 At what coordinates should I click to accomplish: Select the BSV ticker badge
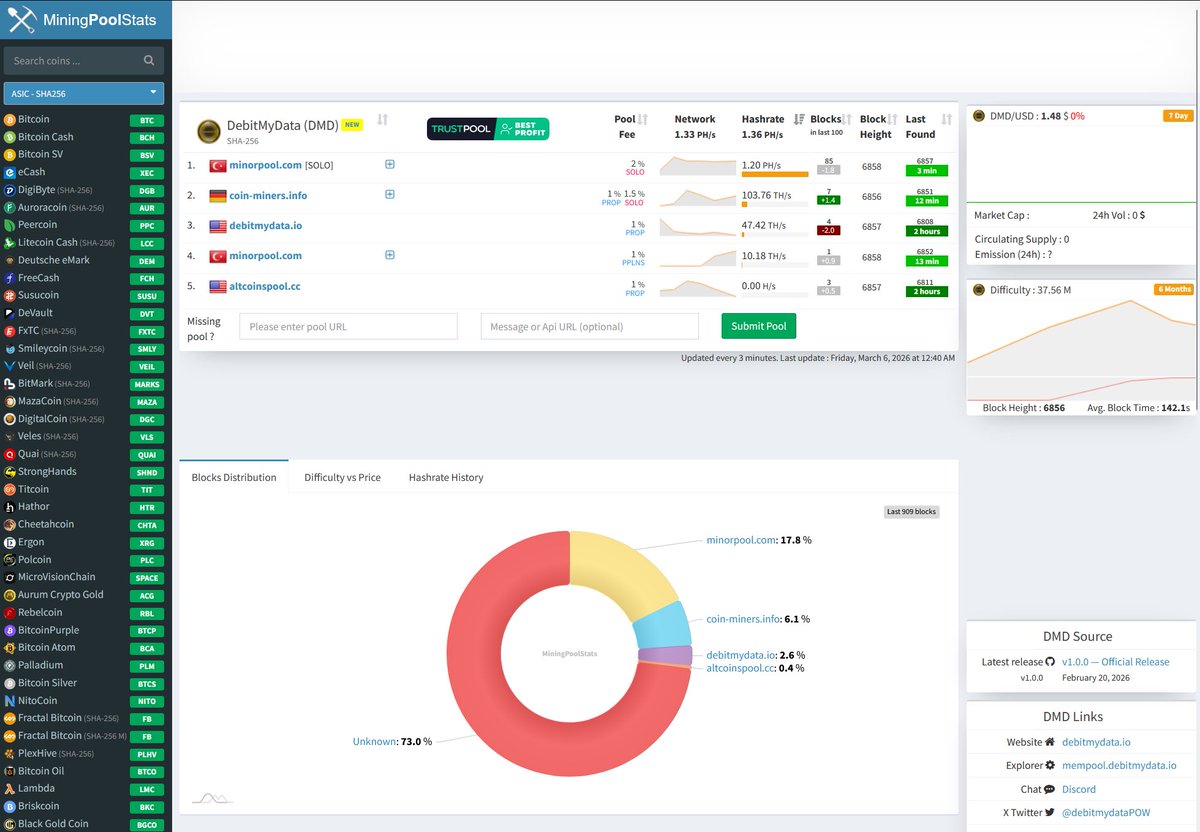point(146,155)
